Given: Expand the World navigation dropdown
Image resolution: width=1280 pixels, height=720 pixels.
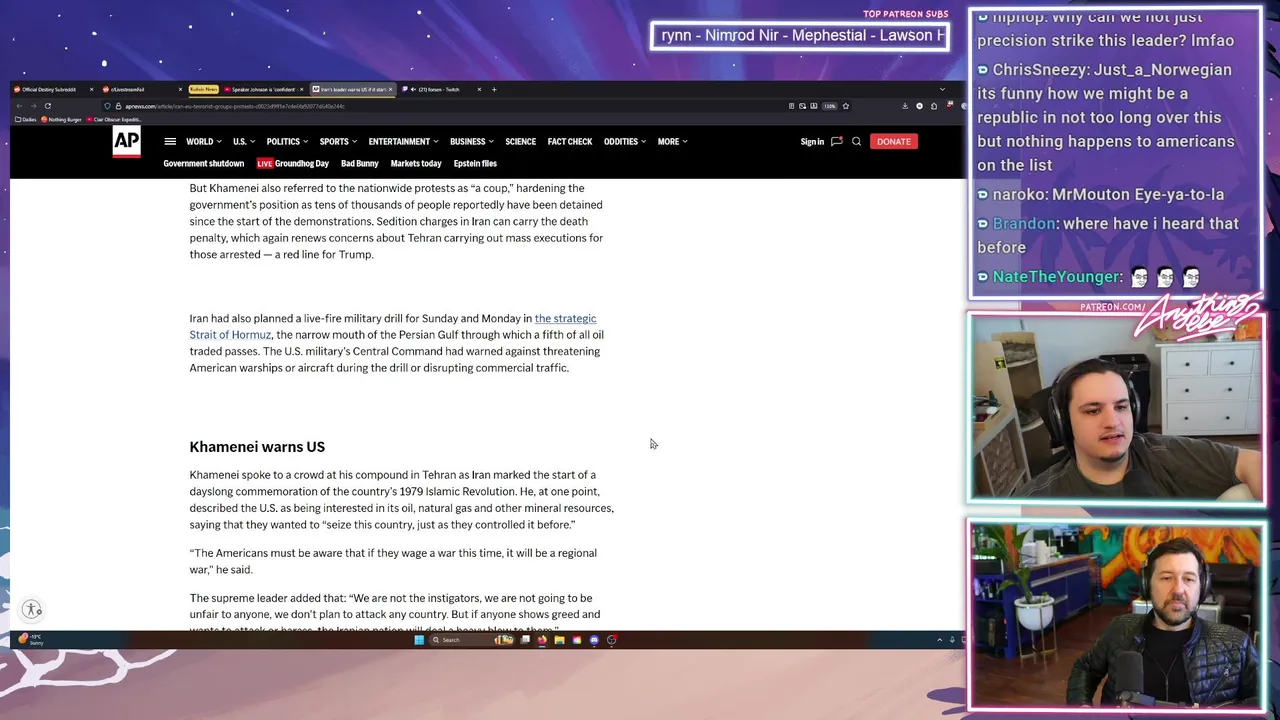Looking at the screenshot, I should tap(202, 142).
